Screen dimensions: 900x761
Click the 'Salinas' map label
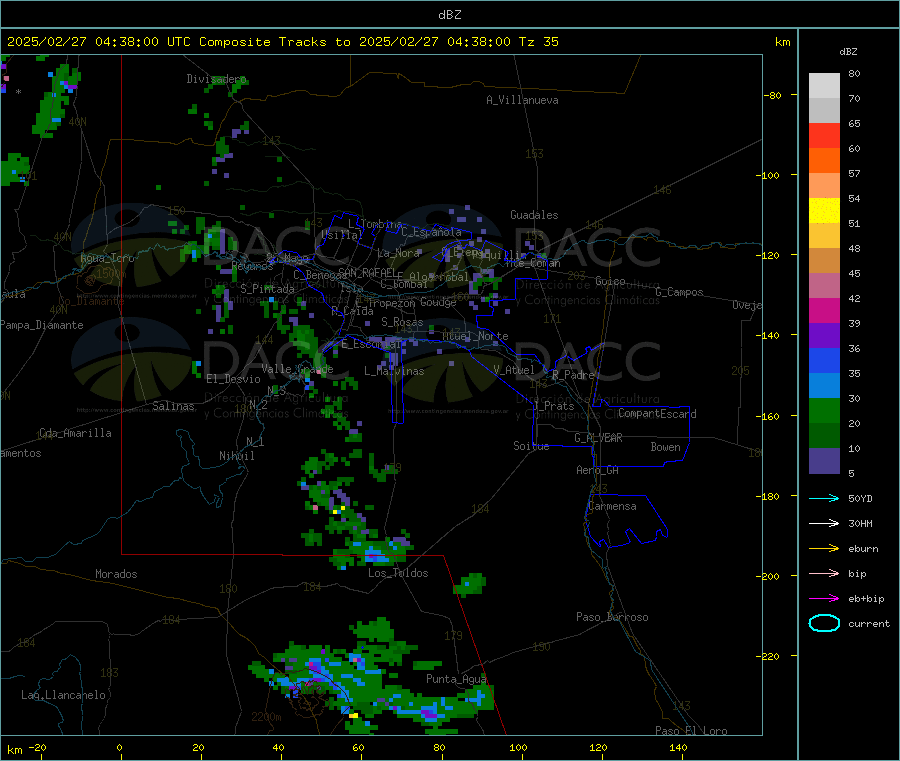click(173, 406)
